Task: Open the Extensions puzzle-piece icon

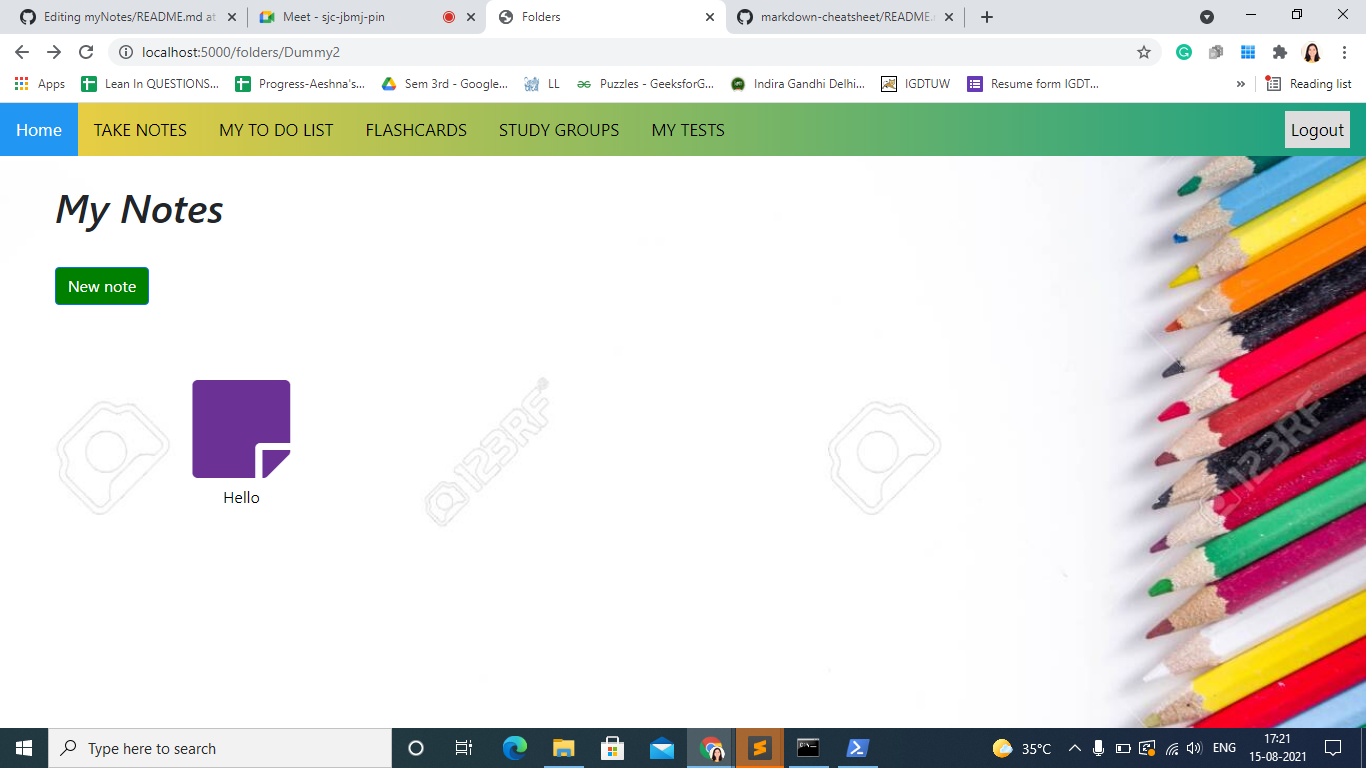Action: pyautogui.click(x=1278, y=52)
